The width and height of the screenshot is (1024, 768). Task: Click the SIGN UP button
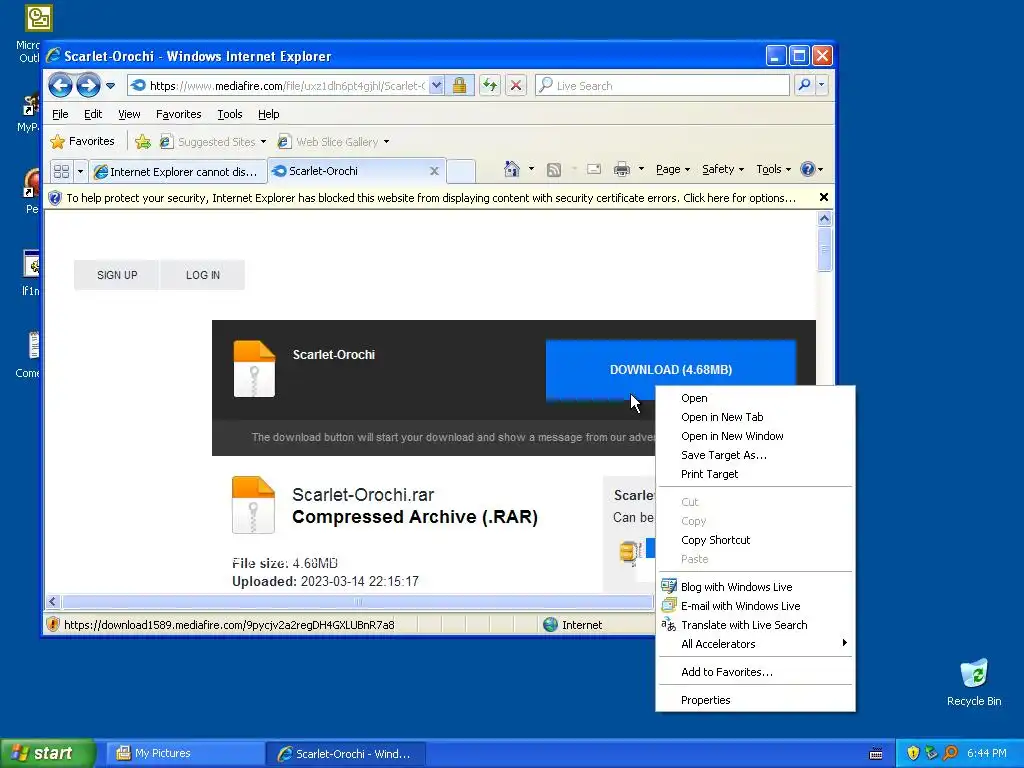click(117, 275)
